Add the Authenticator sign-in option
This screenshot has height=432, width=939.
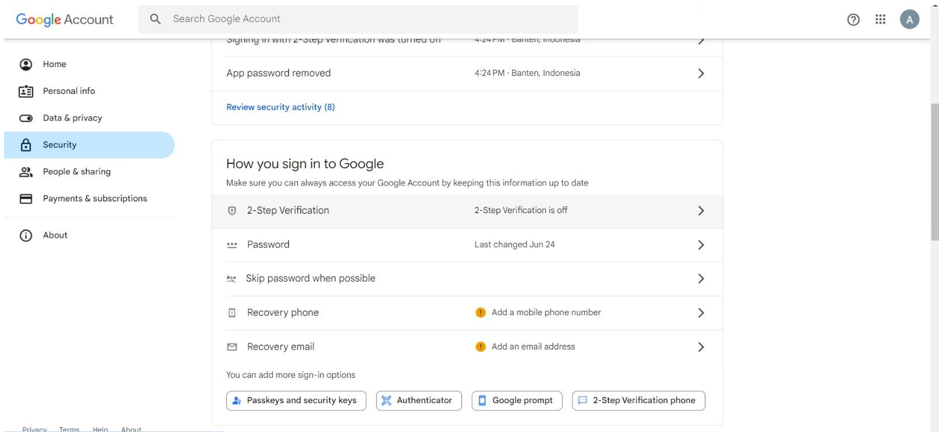tap(419, 401)
